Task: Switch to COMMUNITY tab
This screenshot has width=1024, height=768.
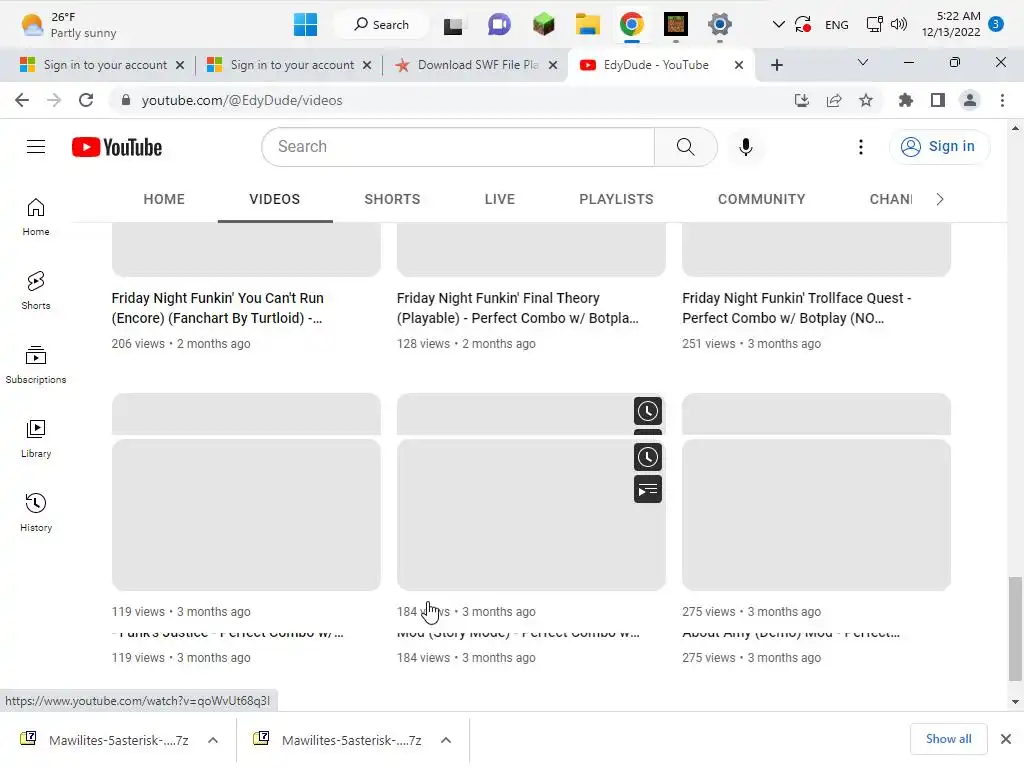Action: pyautogui.click(x=761, y=199)
